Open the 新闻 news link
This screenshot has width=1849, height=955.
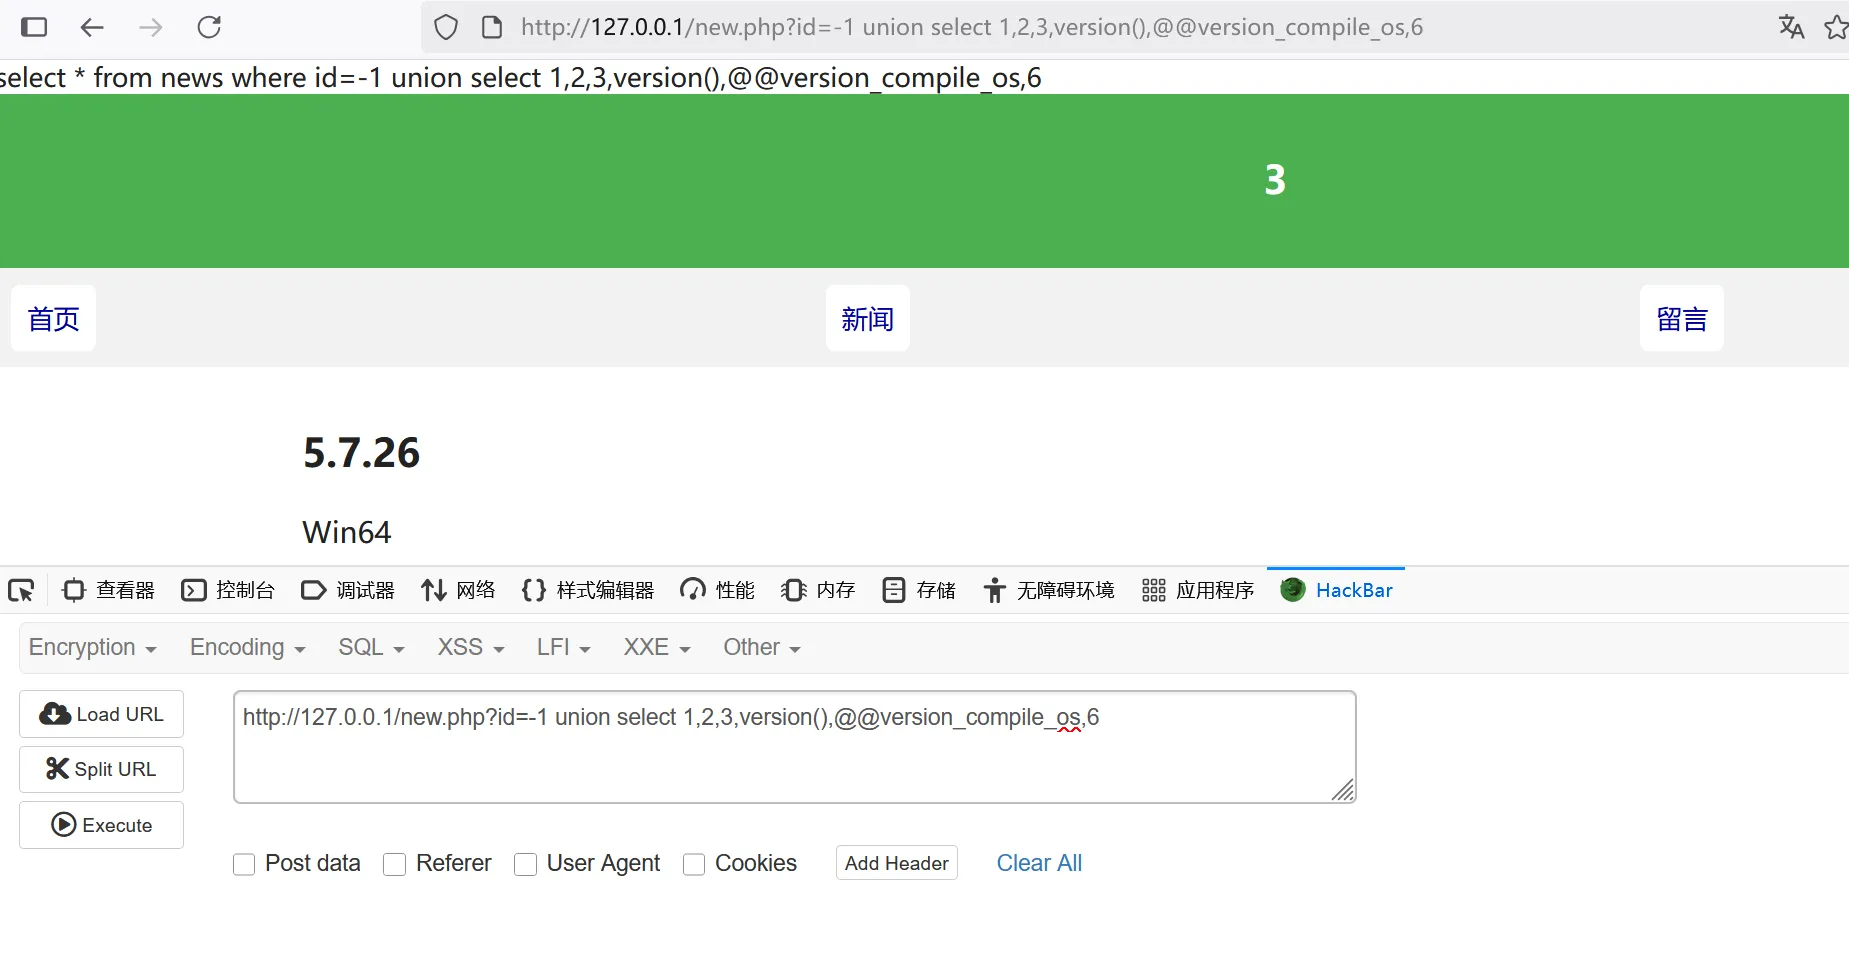coord(867,319)
